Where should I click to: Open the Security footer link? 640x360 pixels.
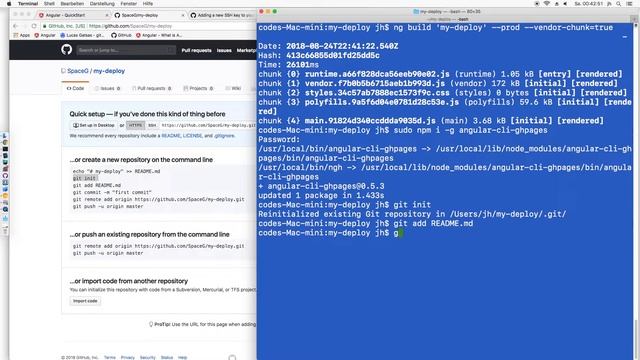[x=147, y=357]
